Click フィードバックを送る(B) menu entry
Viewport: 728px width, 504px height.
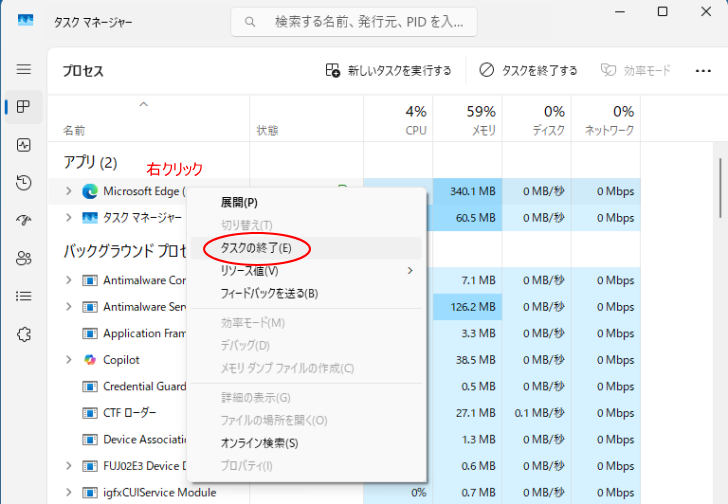[268, 293]
